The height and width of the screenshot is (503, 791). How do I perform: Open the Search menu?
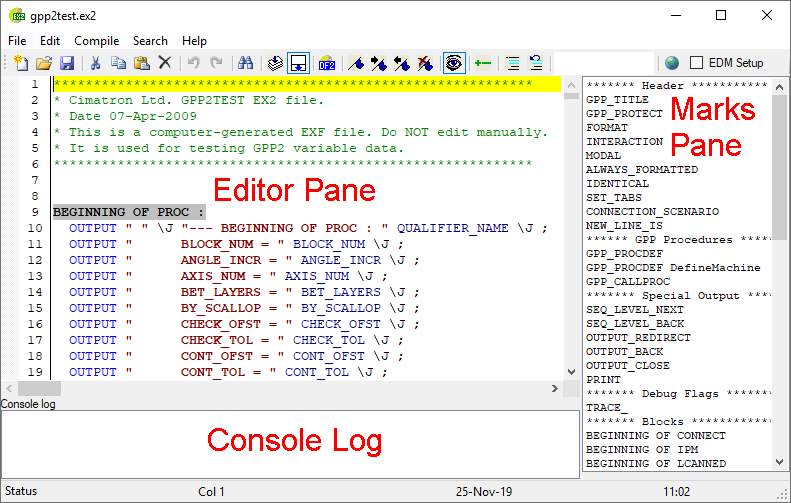point(150,41)
